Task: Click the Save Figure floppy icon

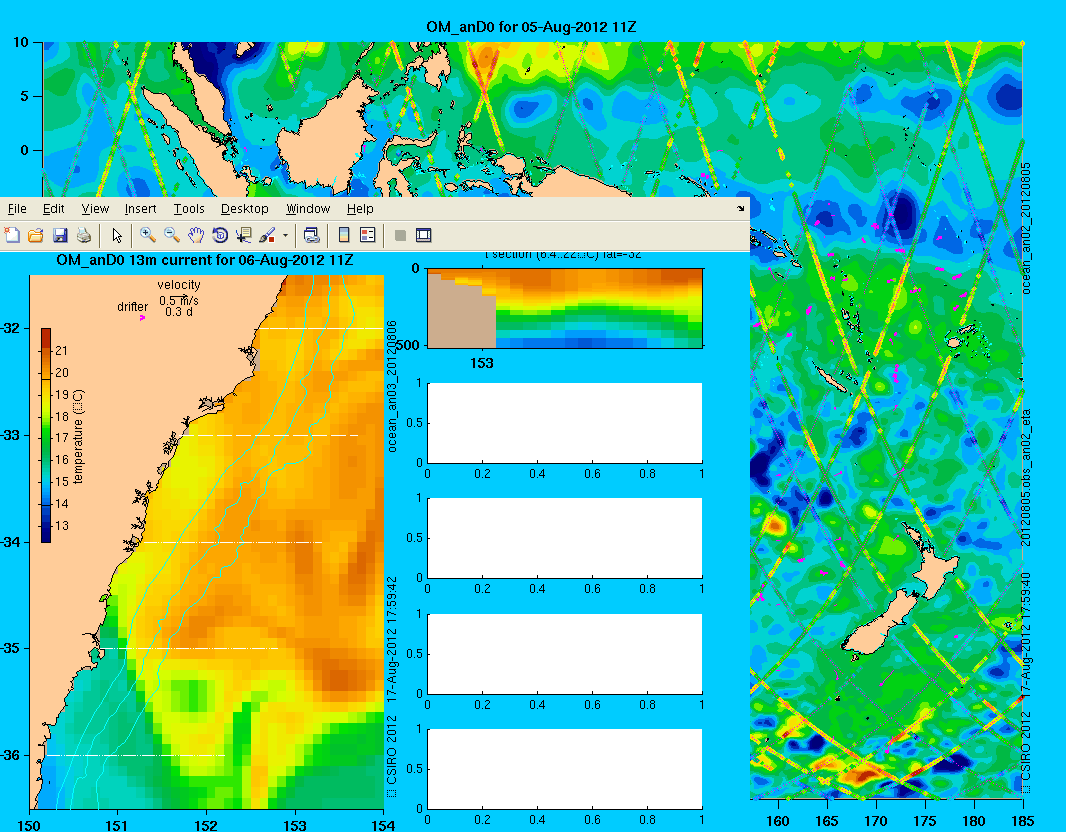Action: (60, 235)
